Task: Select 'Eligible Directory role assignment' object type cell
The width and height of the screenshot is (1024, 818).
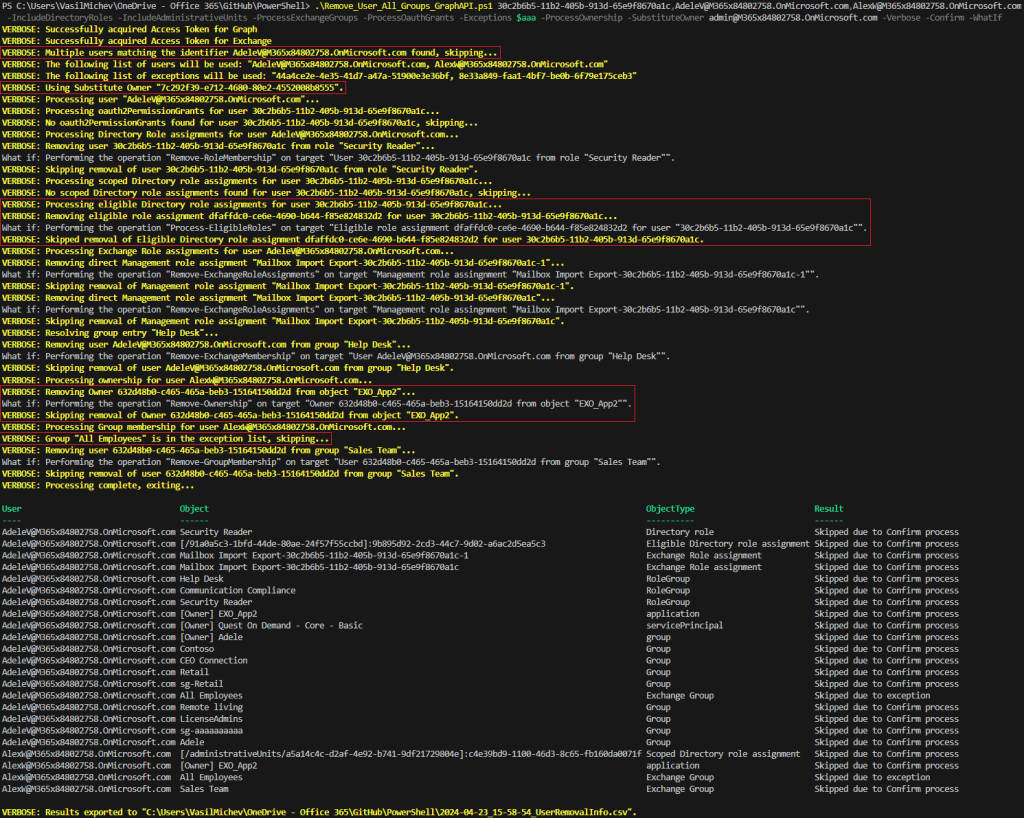Action: click(x=728, y=544)
